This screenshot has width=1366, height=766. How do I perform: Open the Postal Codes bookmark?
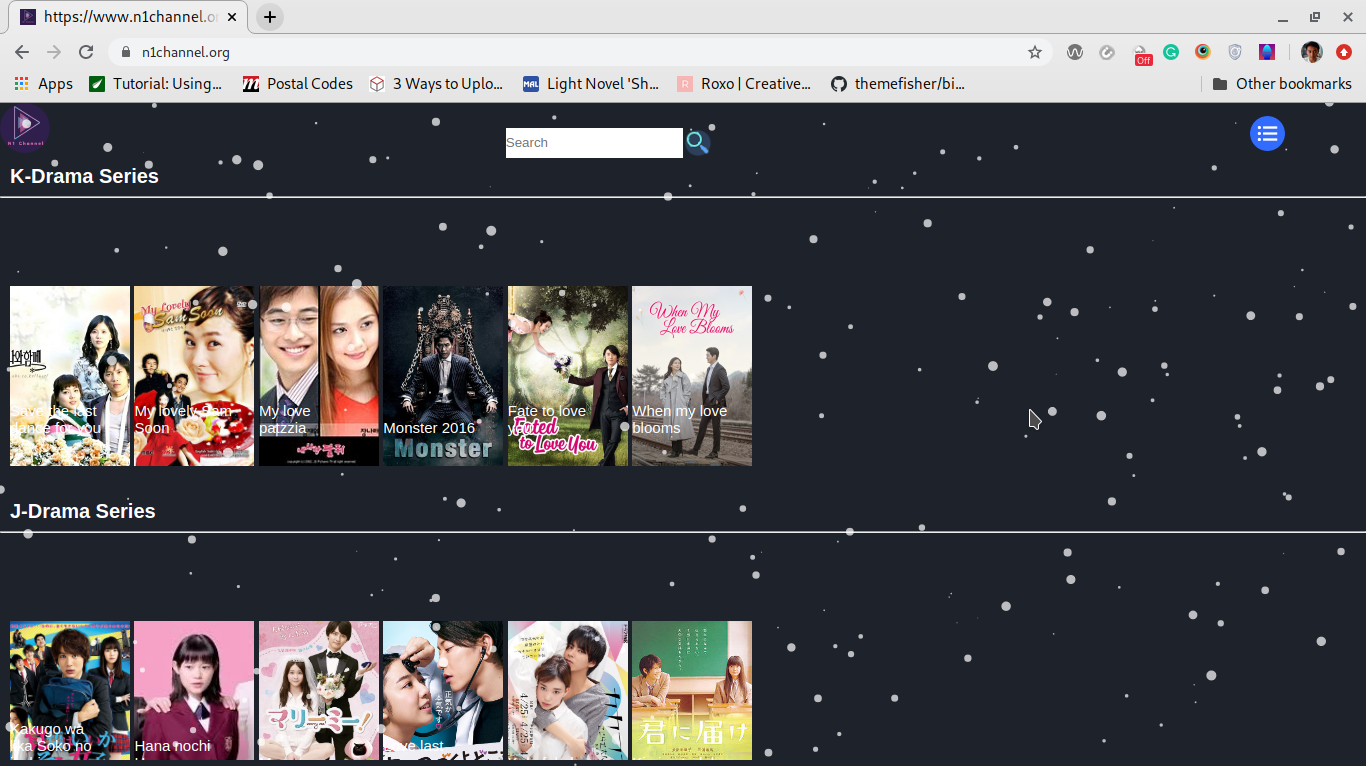[x=298, y=84]
